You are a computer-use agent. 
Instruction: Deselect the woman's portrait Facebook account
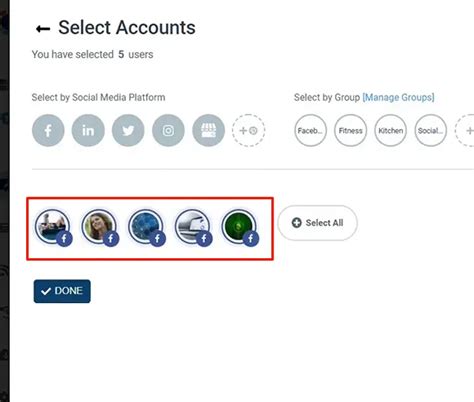[100, 228]
